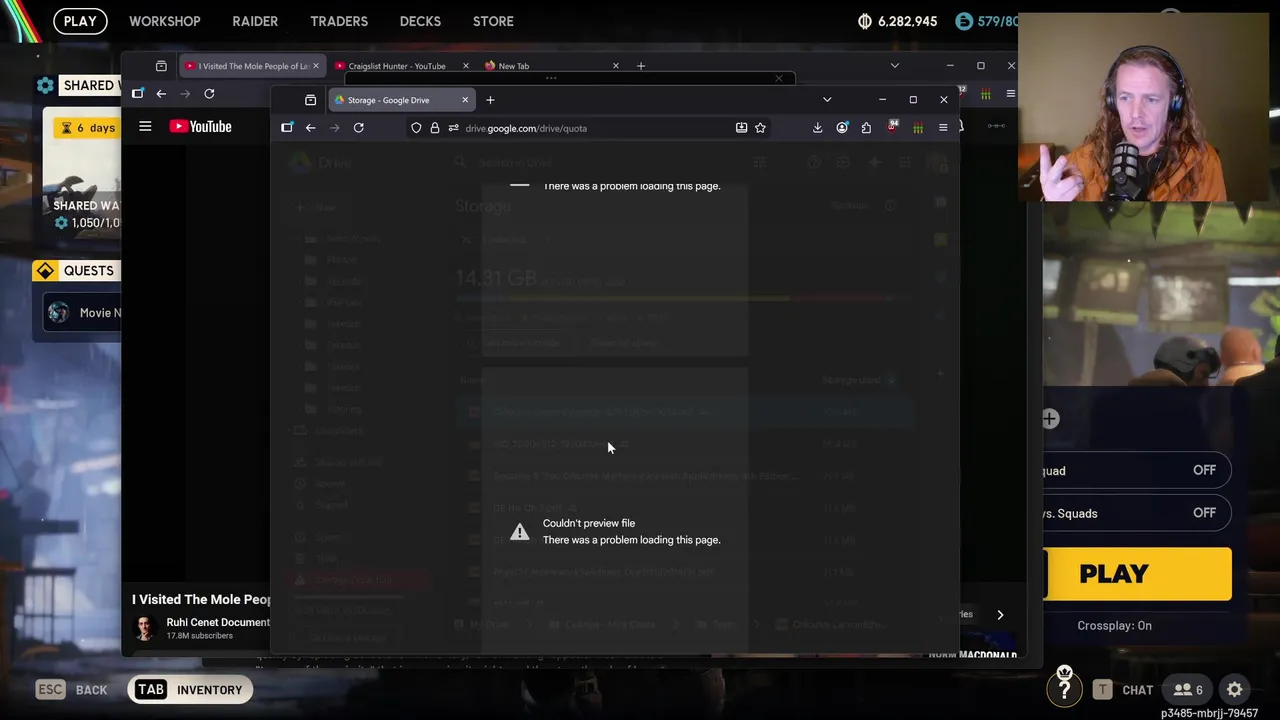Screen dimensions: 1280x720
Task: Click the YouTube logo
Action: [200, 126]
